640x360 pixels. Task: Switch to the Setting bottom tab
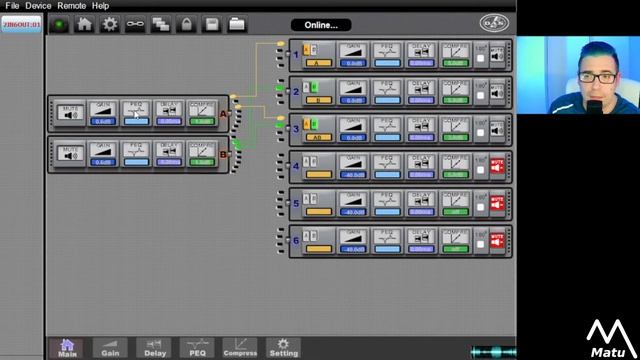284,348
